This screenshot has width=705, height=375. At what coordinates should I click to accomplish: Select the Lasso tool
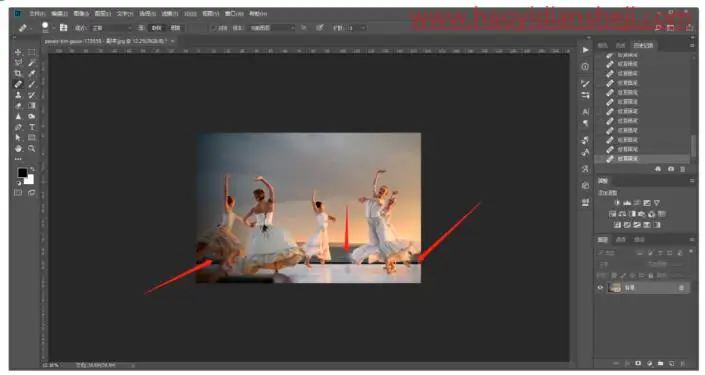pos(18,63)
